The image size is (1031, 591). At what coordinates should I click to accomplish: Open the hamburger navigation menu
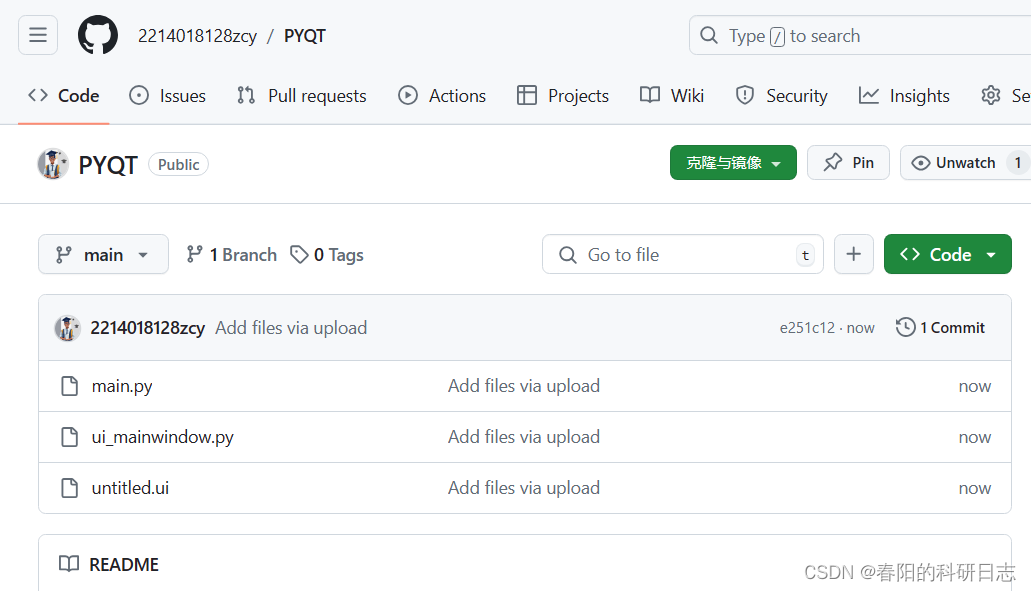click(38, 35)
